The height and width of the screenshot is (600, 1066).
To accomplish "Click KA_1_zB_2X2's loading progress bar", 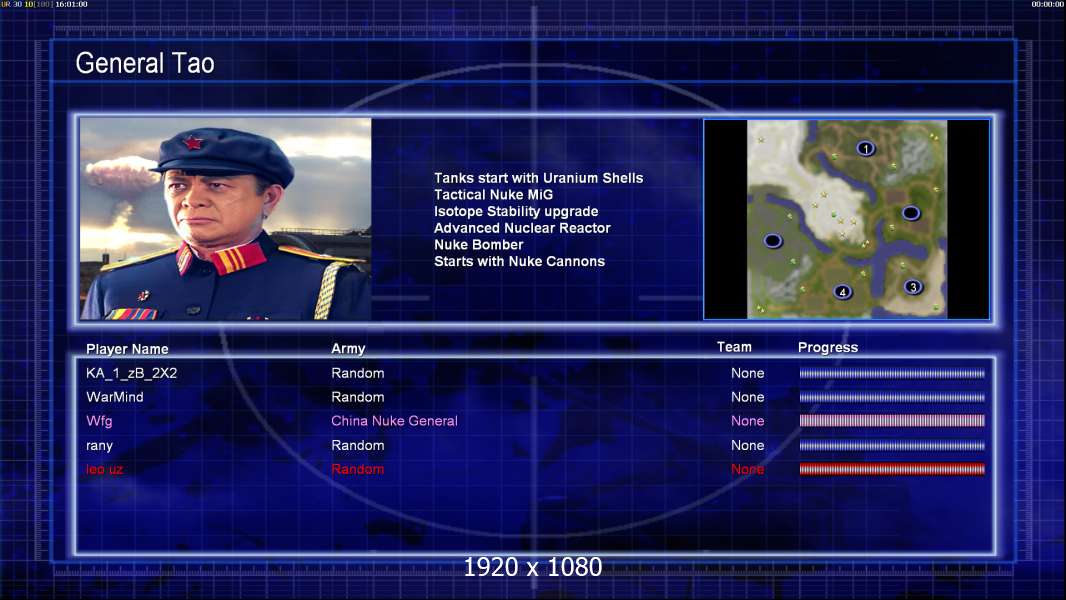I will tap(892, 373).
